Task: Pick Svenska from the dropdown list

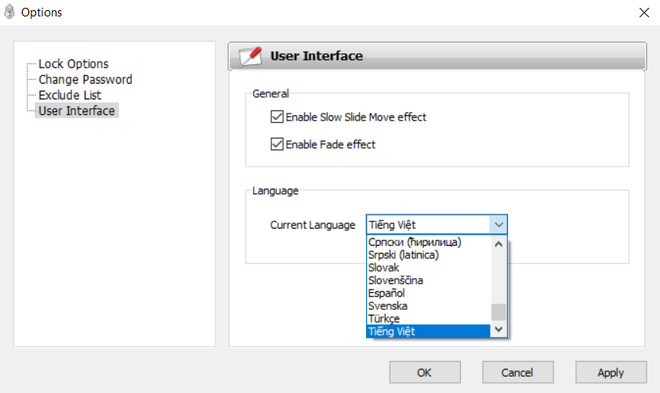Action: (428, 306)
